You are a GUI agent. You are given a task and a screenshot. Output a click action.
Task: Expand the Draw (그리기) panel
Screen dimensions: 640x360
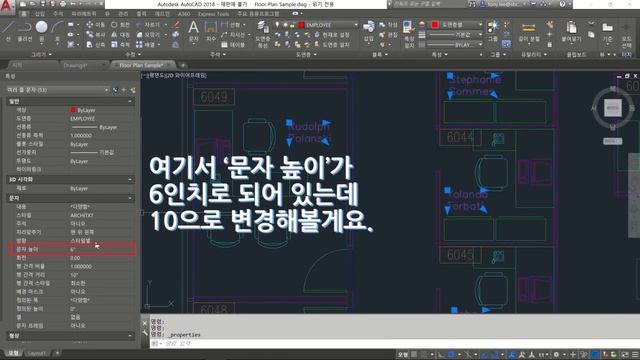pyautogui.click(x=42, y=54)
